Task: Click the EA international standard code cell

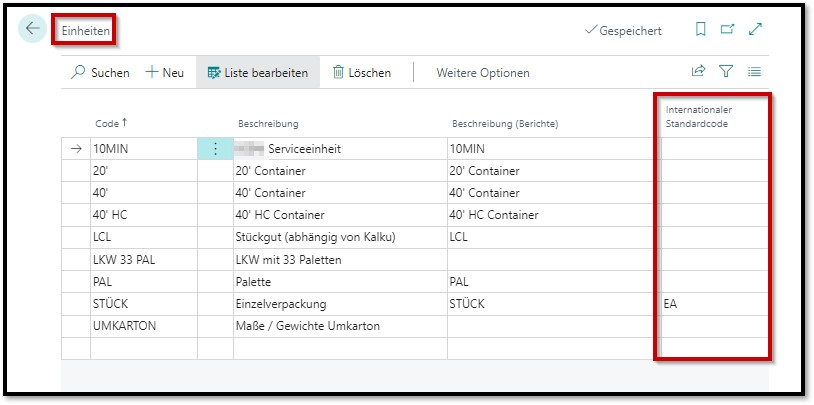Action: tap(710, 303)
